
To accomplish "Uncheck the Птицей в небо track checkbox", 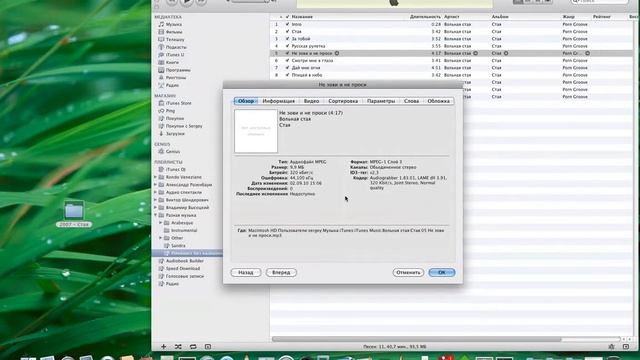I will pyautogui.click(x=287, y=75).
